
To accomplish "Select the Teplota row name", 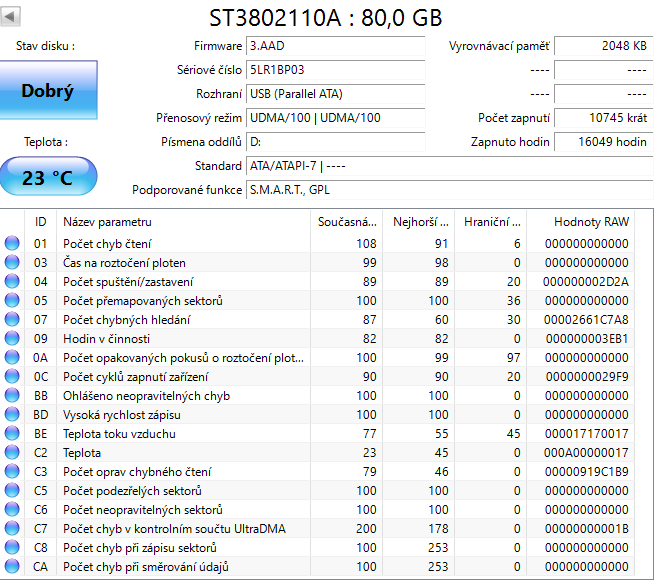I will [x=82, y=453].
